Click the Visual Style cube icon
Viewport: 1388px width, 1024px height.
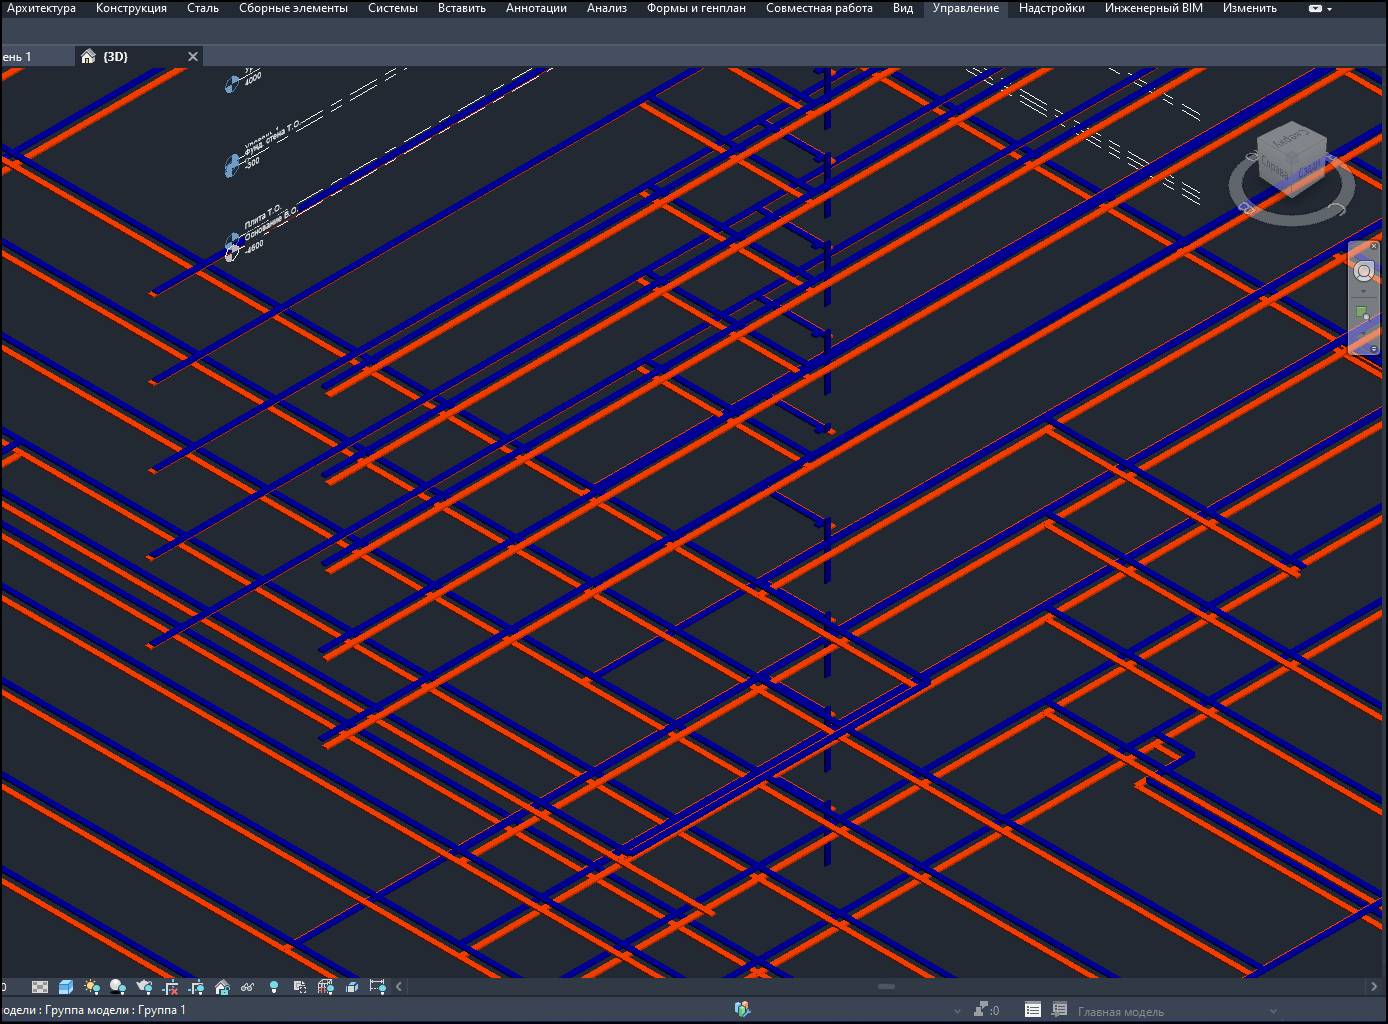point(66,987)
